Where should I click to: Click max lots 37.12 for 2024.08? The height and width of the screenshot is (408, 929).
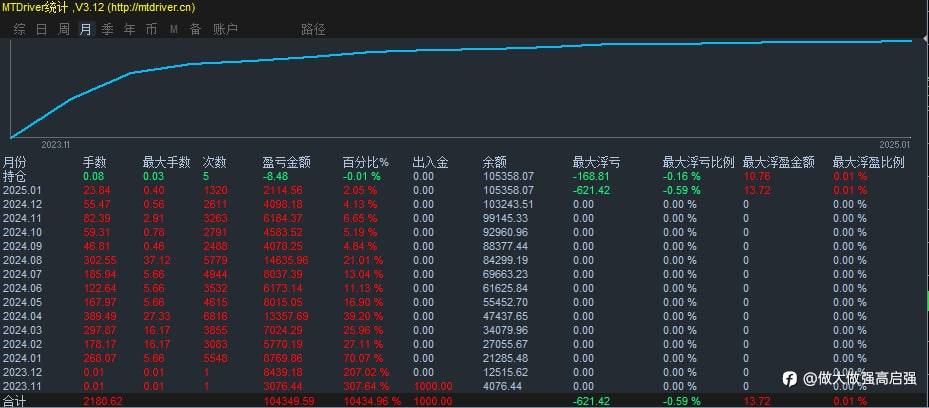click(x=156, y=260)
